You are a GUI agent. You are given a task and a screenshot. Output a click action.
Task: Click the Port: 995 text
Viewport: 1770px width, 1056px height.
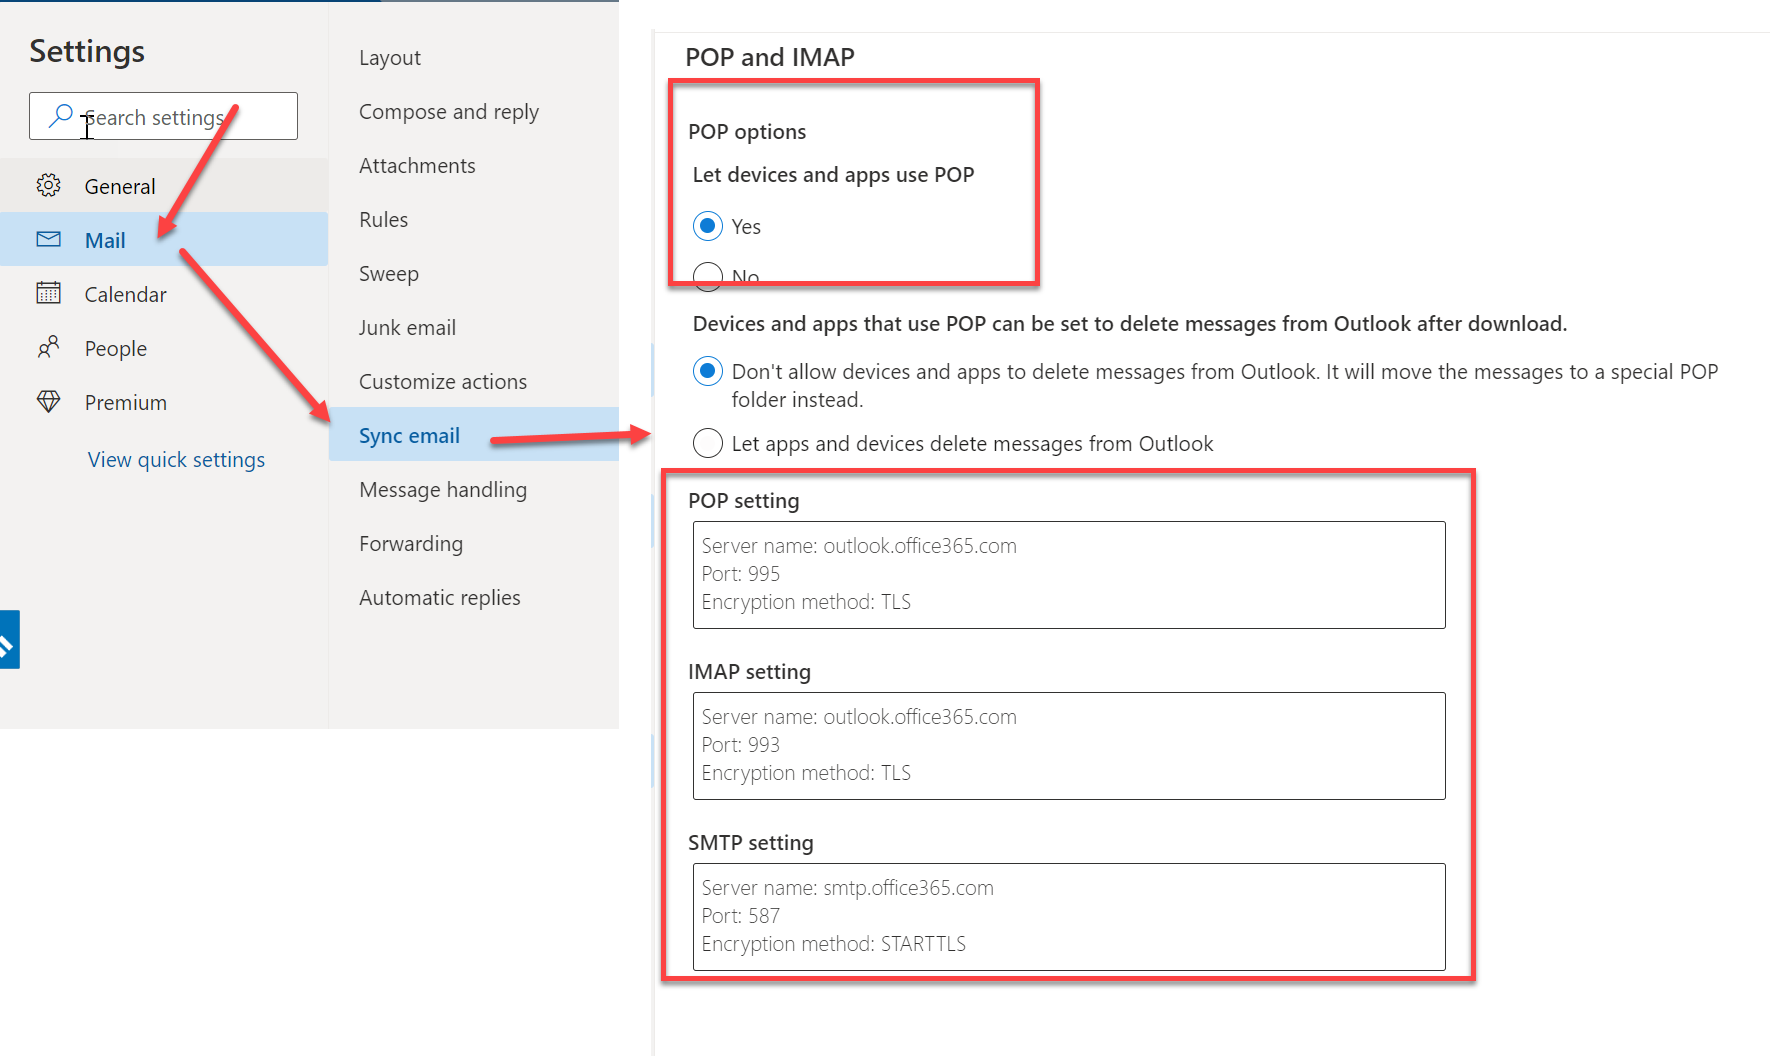[x=741, y=574]
